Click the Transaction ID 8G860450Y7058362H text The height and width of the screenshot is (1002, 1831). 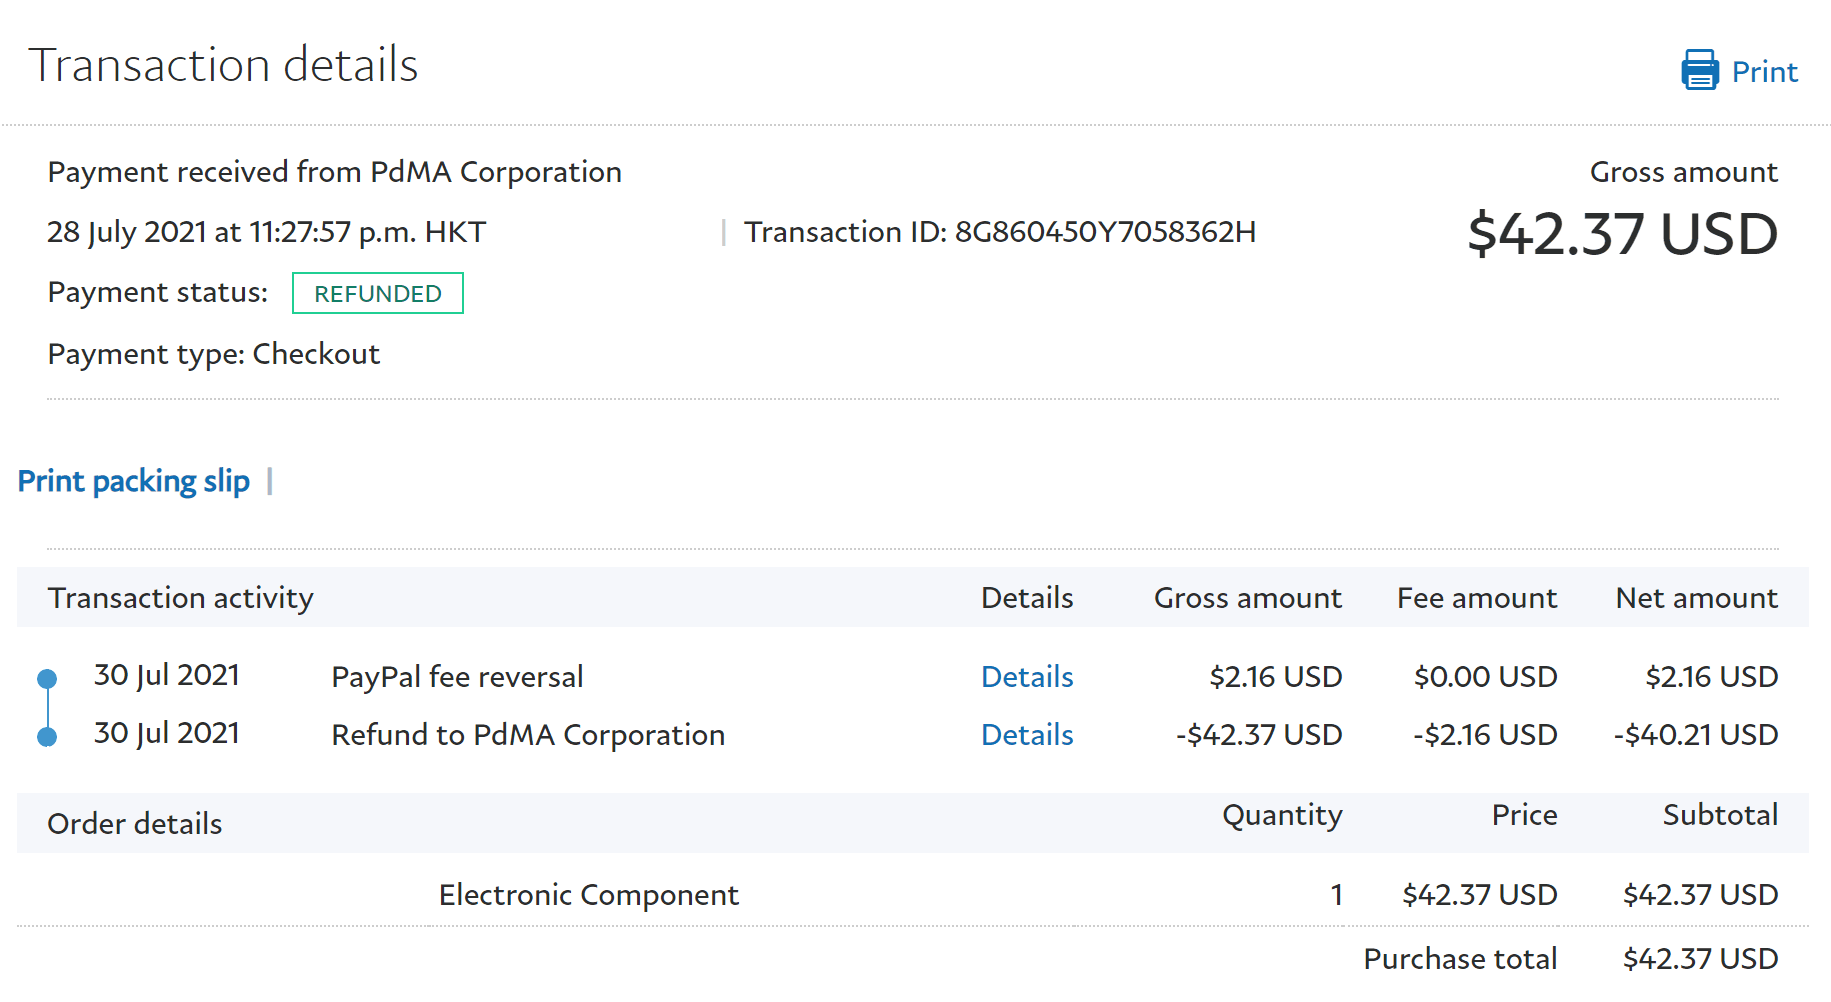click(x=1000, y=232)
